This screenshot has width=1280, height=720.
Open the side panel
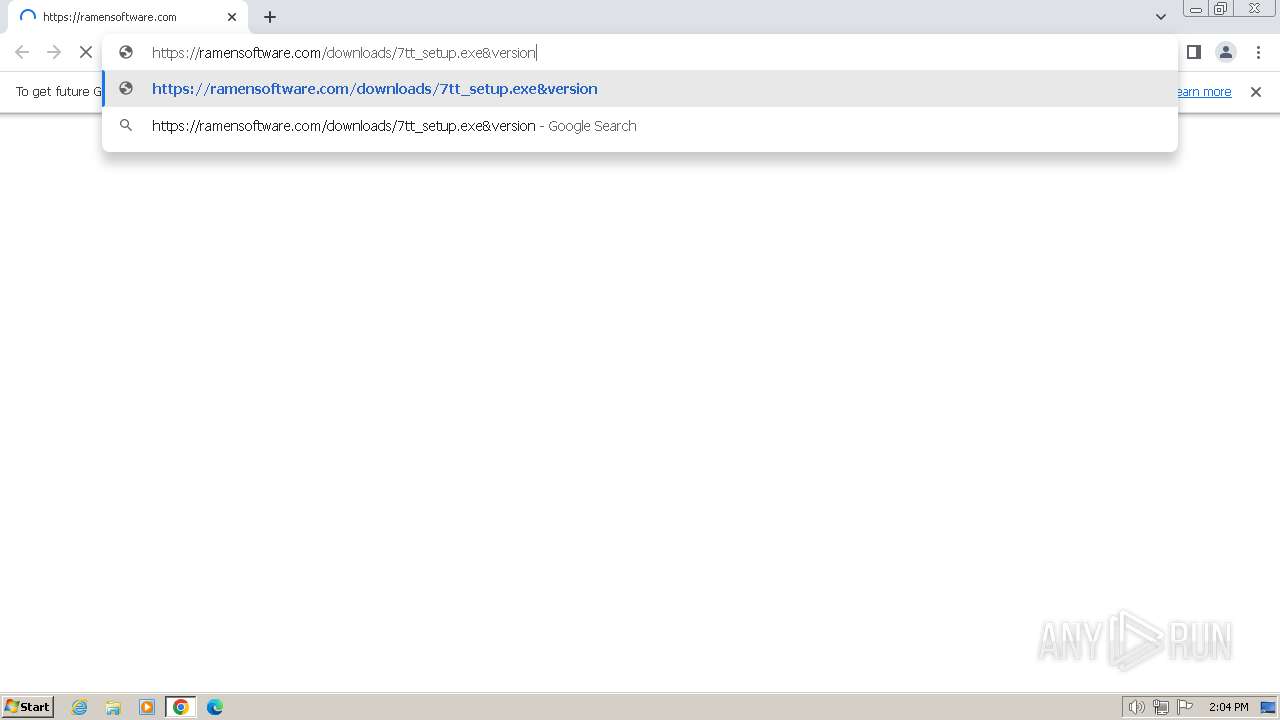coord(1194,52)
